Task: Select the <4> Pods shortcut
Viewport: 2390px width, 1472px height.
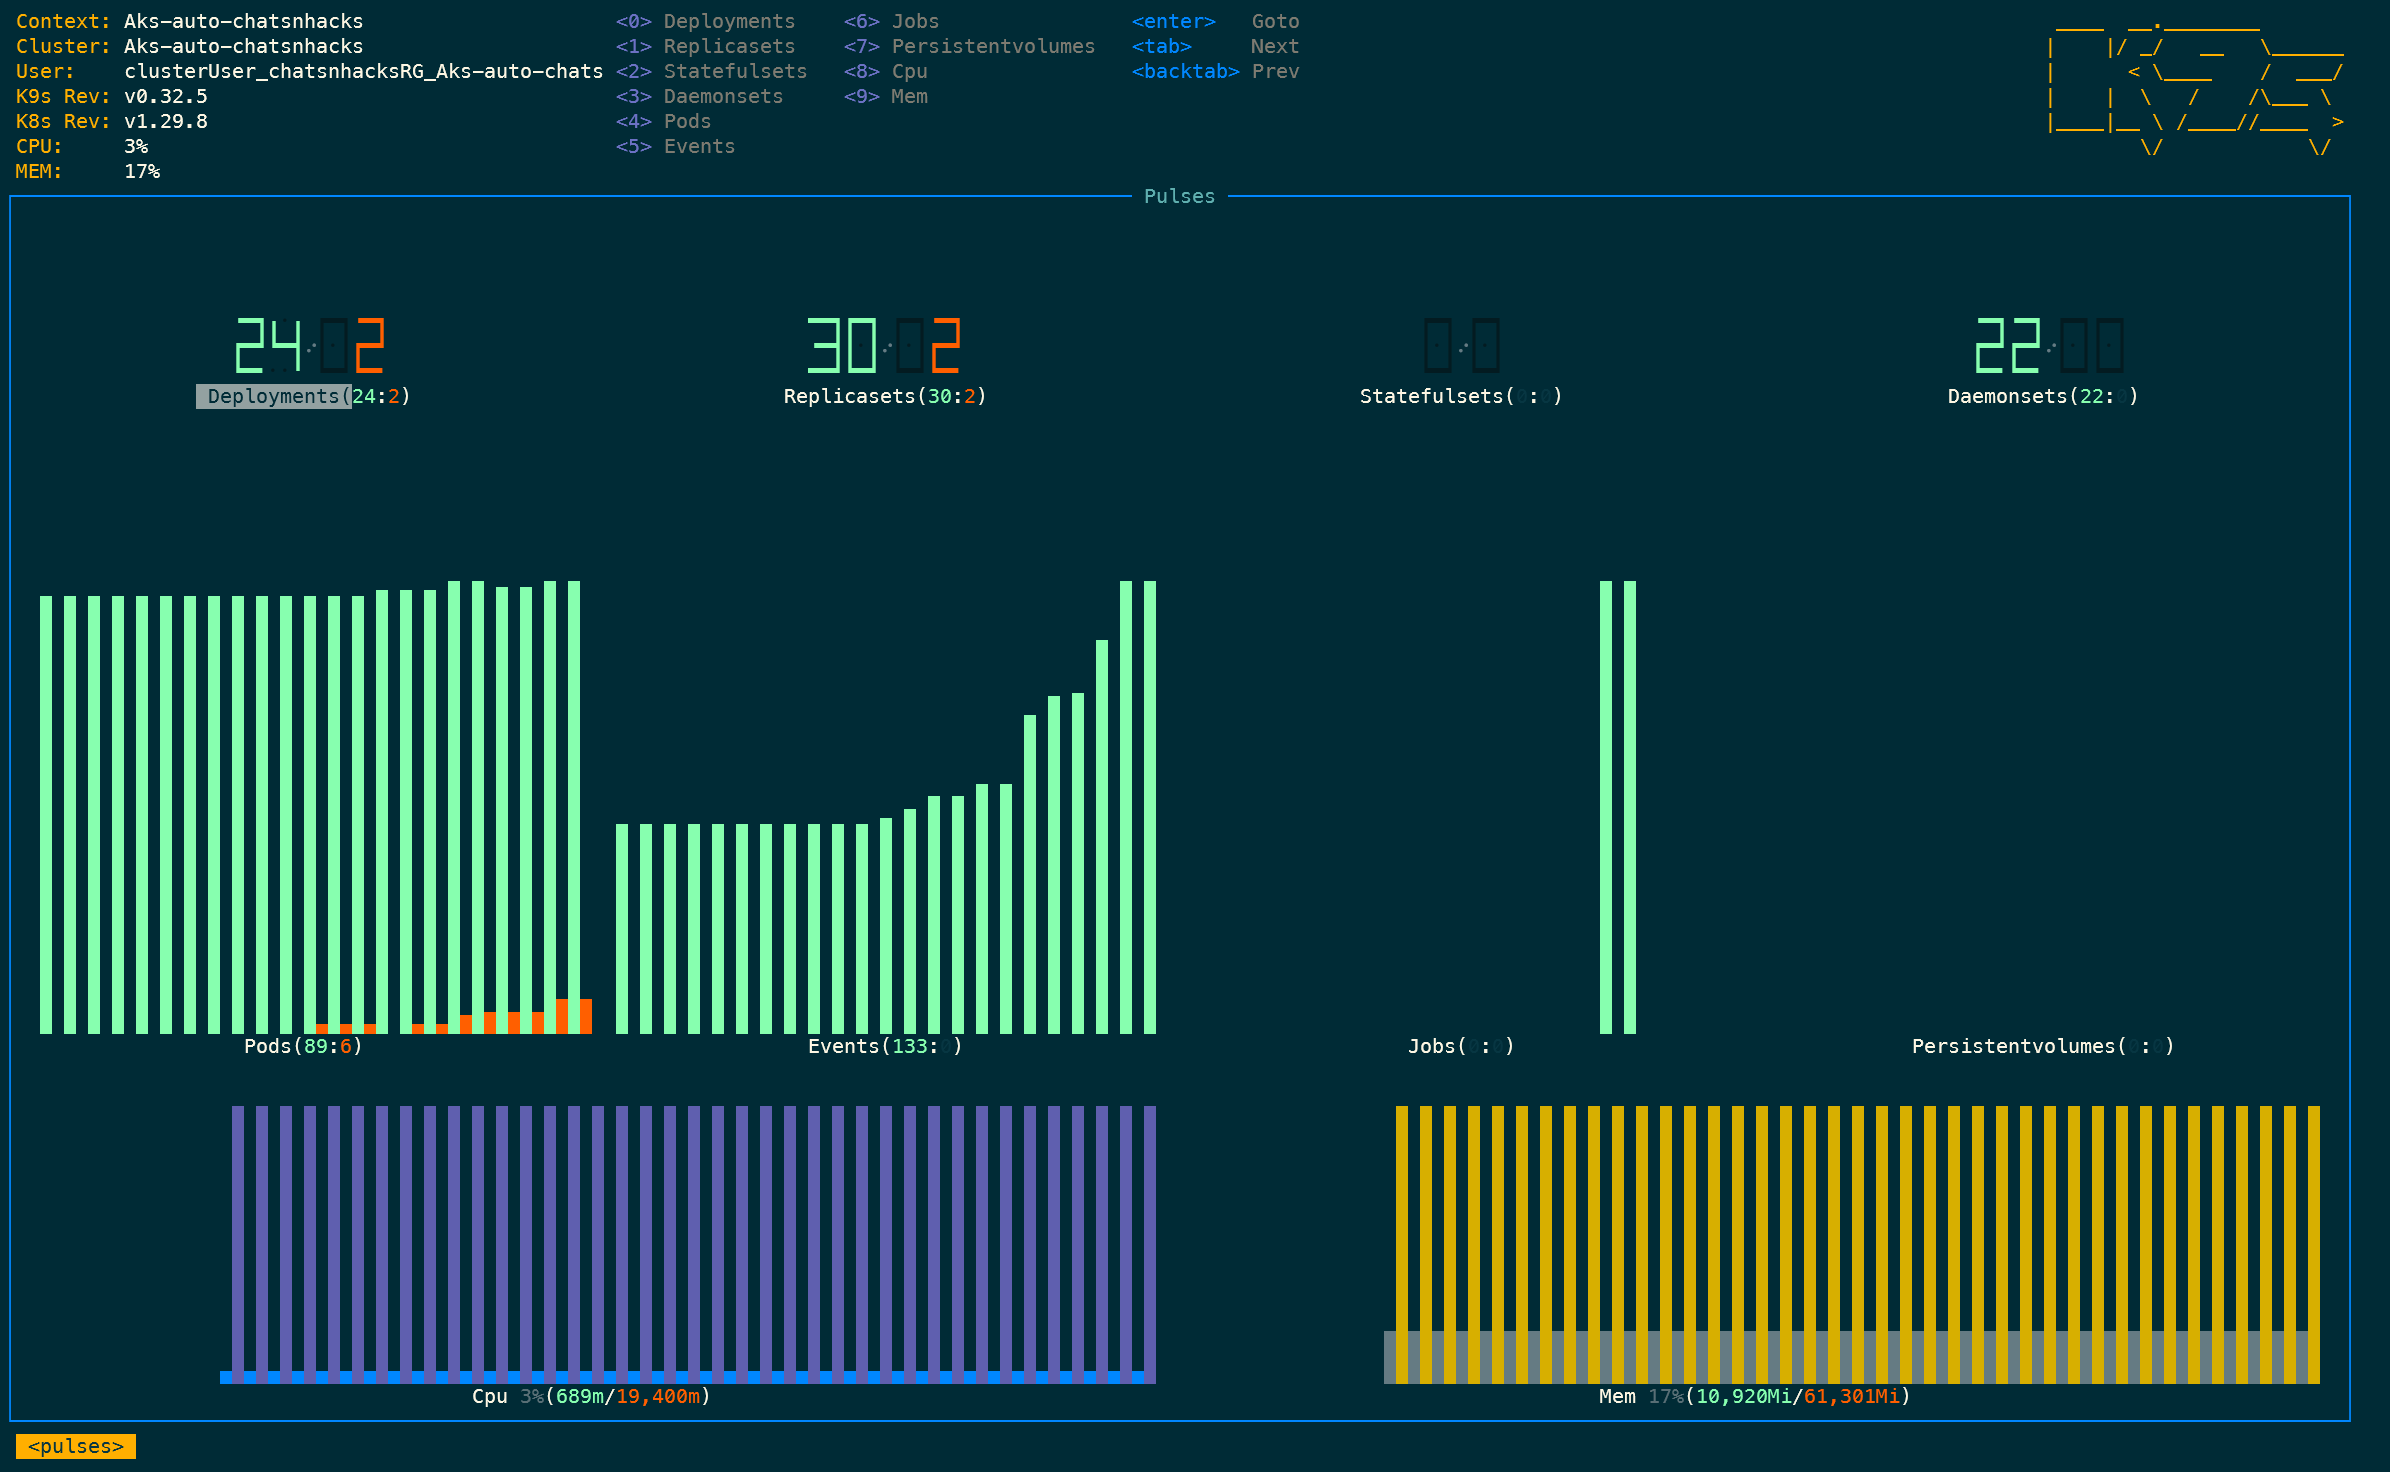Action: 664,121
